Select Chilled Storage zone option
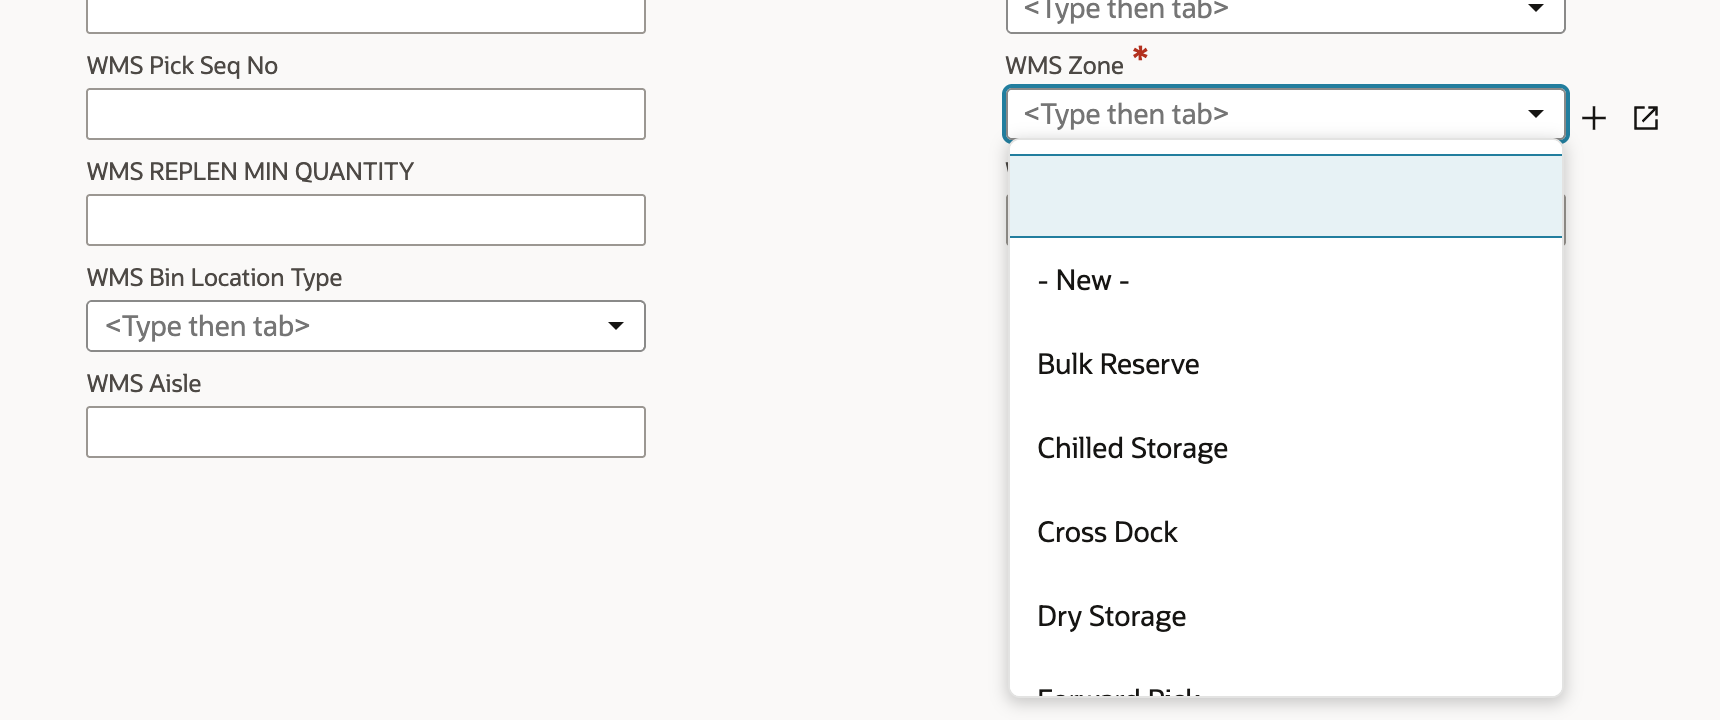 (x=1286, y=448)
